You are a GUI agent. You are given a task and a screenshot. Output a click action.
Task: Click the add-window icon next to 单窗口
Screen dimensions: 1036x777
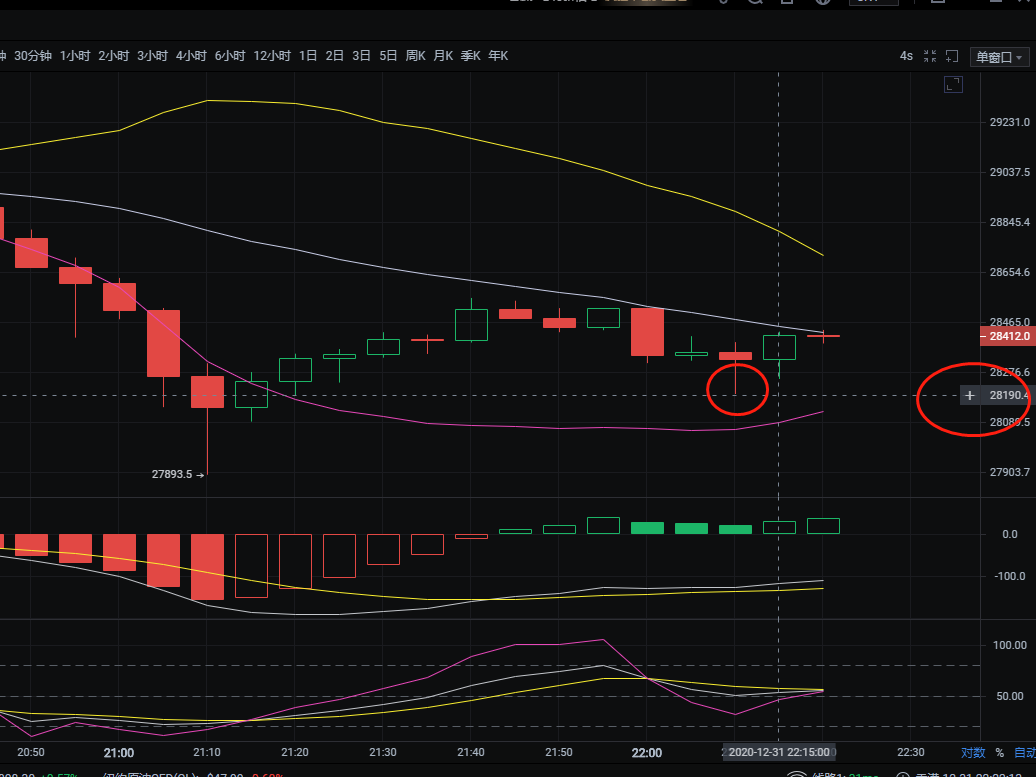click(x=951, y=56)
